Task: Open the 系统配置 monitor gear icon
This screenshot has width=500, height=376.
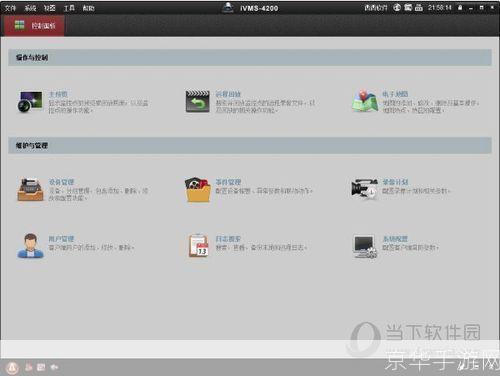Action: tap(365, 247)
